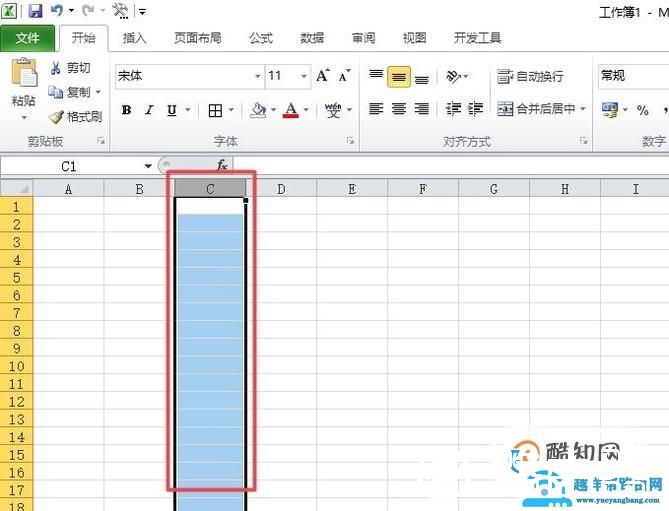Image resolution: width=669 pixels, height=511 pixels.
Task: Click the Wrap Text (自动换行) button
Action: pyautogui.click(x=530, y=76)
